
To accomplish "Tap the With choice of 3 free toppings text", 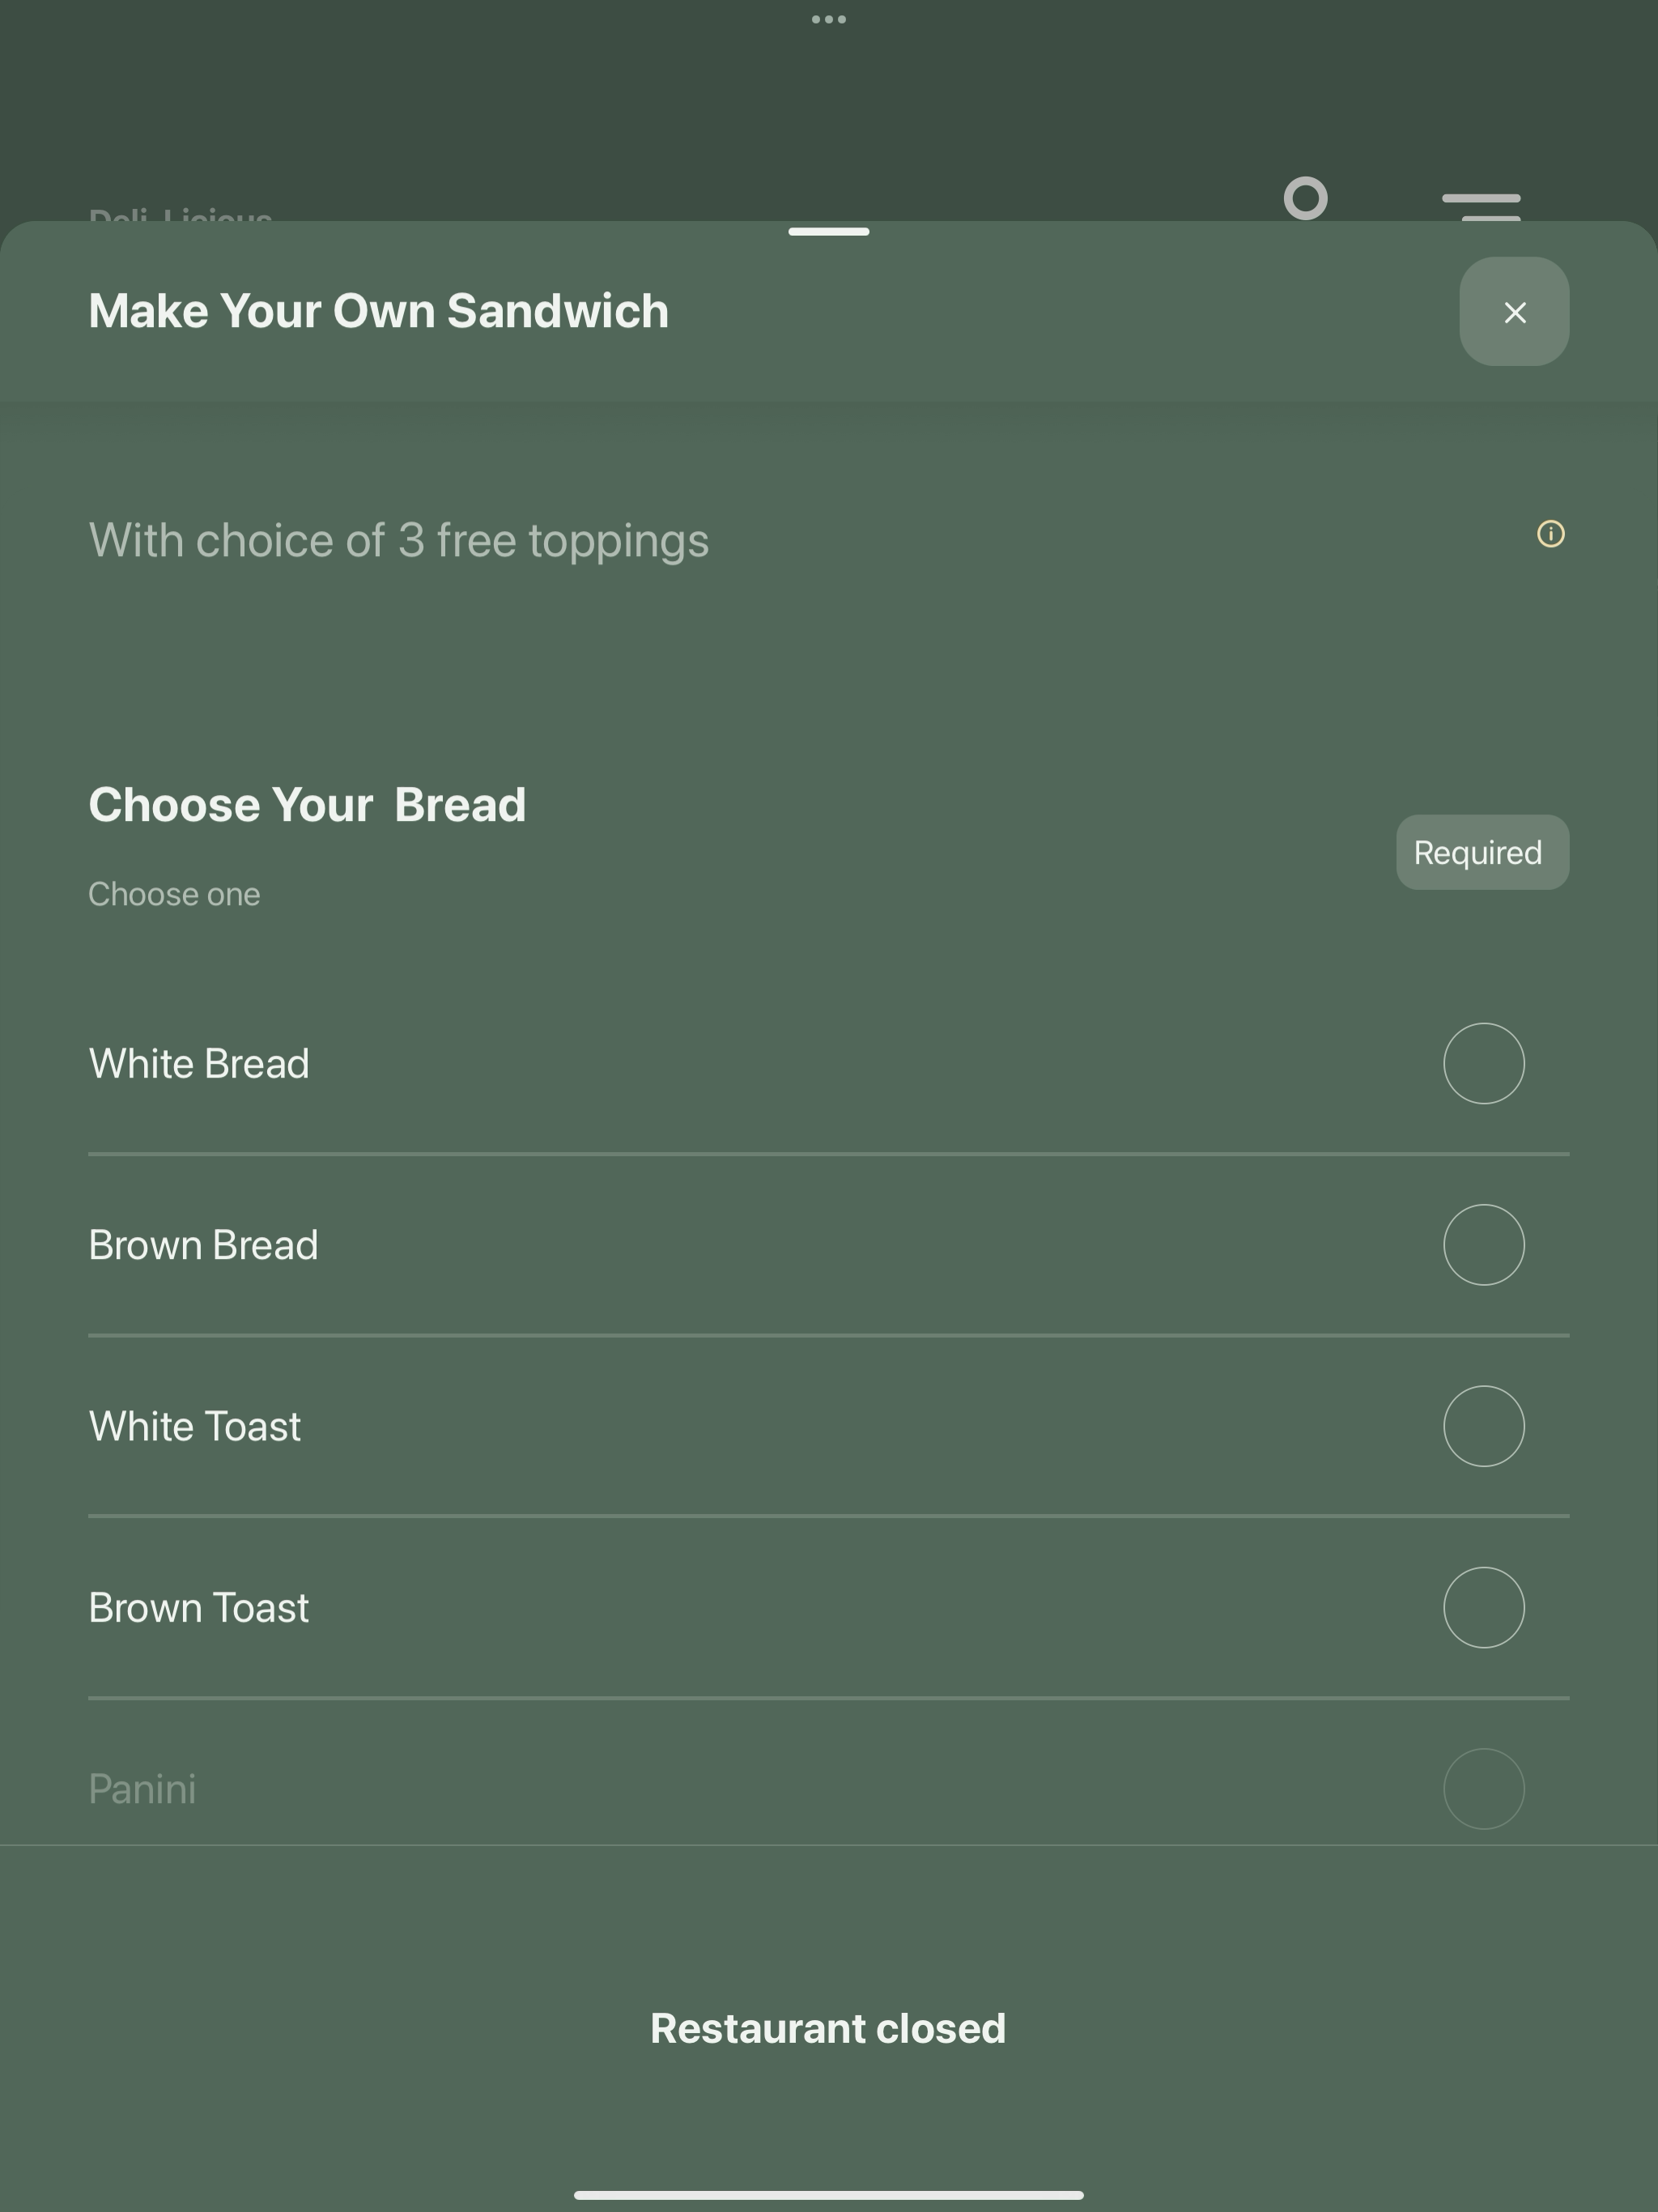I will click(399, 541).
